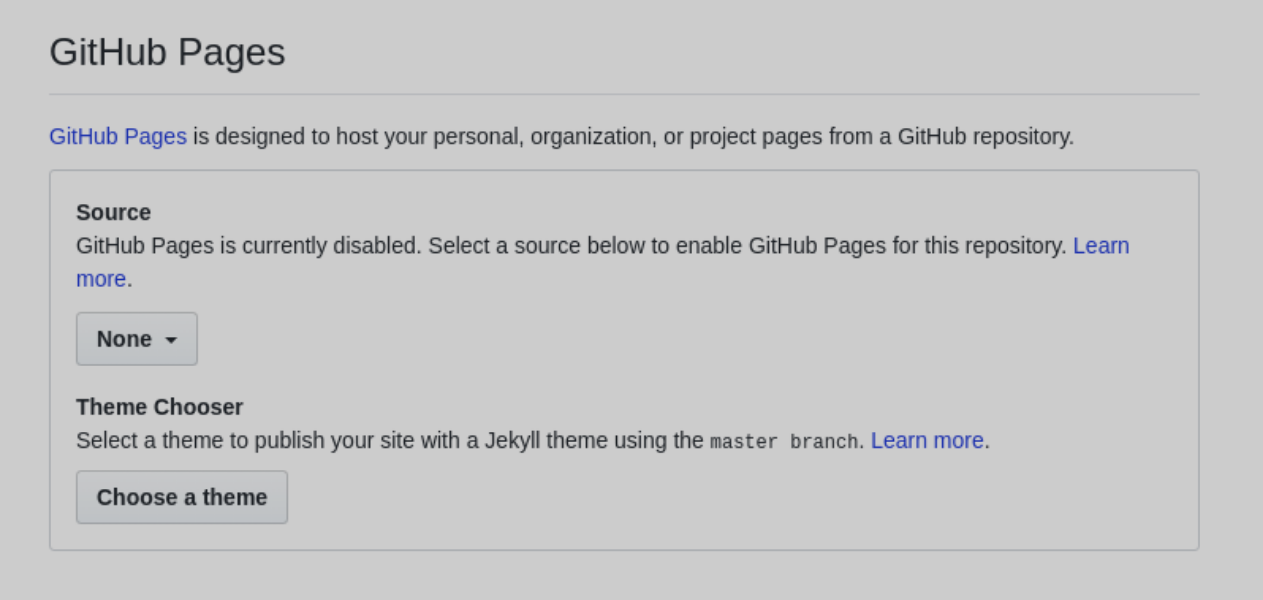
Task: Click the word 'more' under Source description
Action: pyautogui.click(x=101, y=279)
